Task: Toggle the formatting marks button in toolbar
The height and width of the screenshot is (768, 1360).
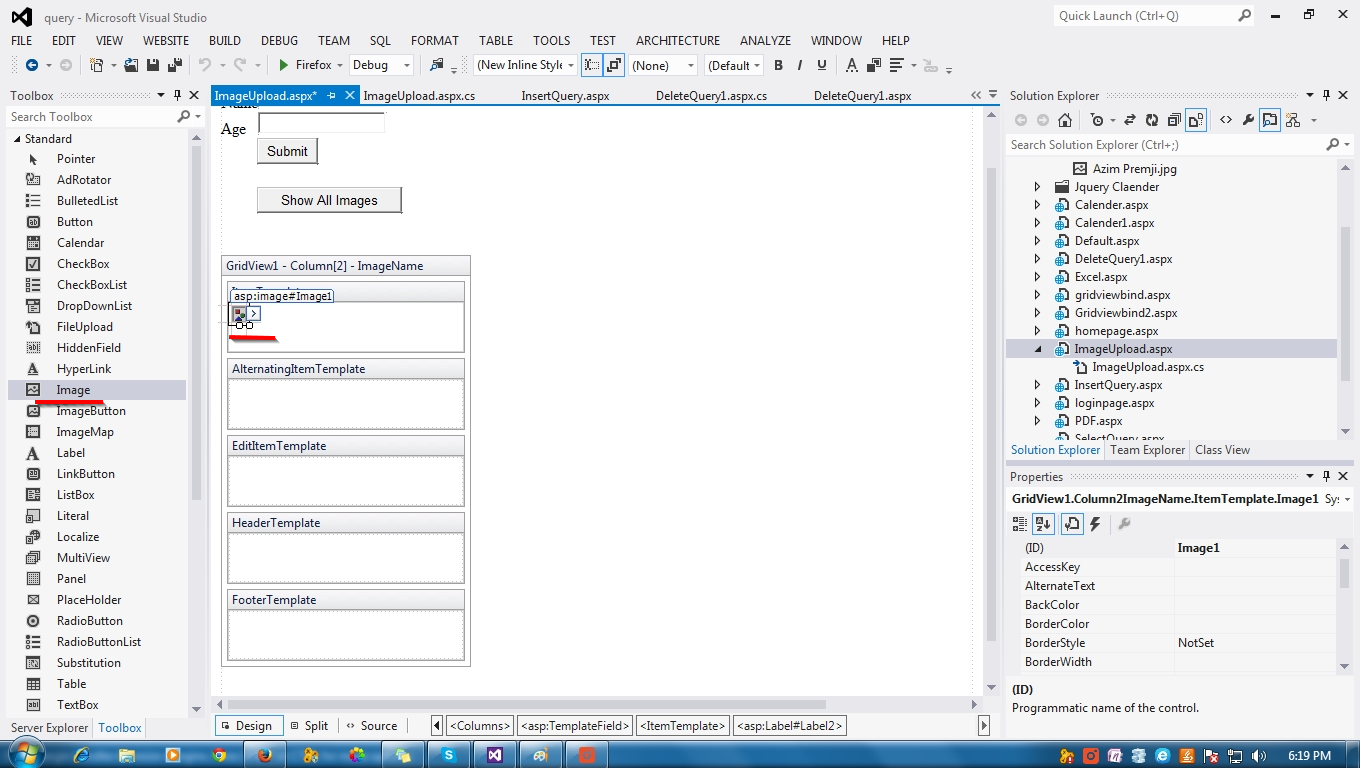Action: (x=614, y=65)
